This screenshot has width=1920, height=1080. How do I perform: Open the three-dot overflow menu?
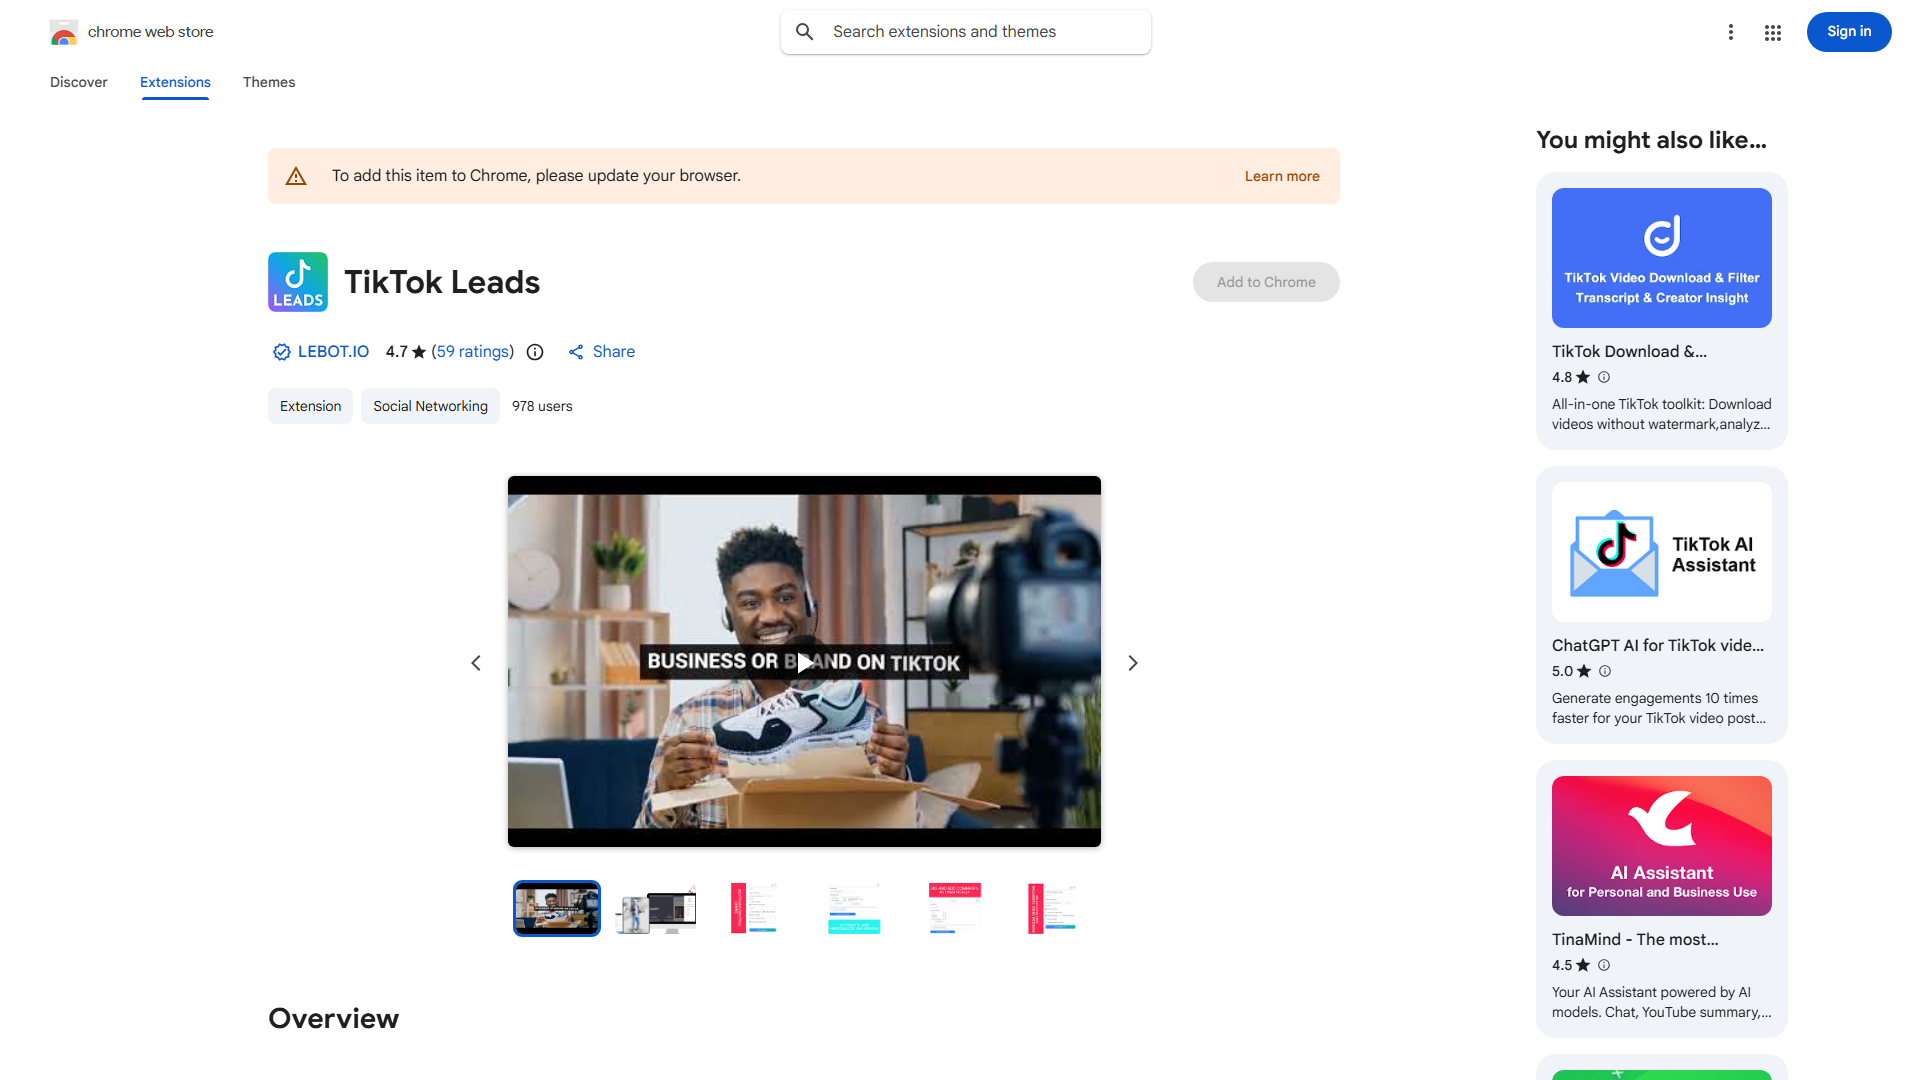coord(1731,31)
